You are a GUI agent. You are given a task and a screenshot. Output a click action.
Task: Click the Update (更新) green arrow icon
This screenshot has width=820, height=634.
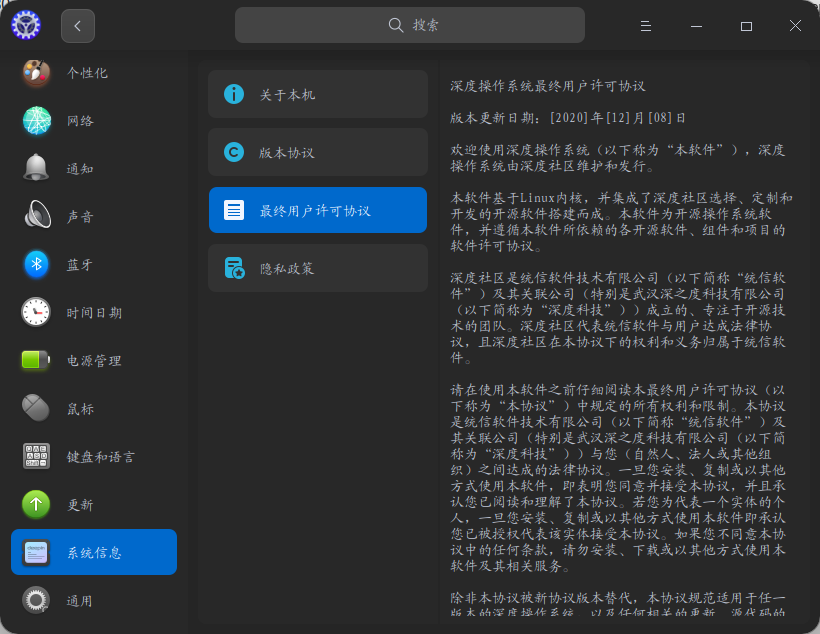[x=36, y=504]
